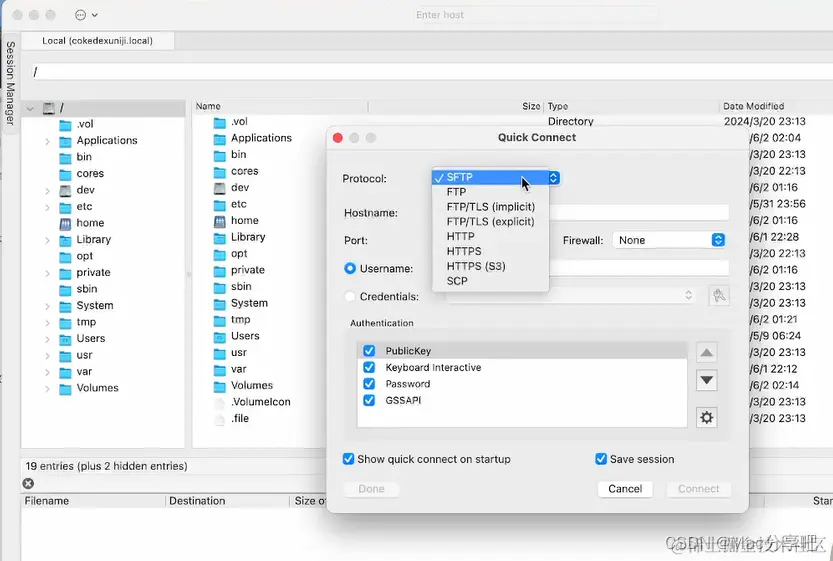The image size is (833, 561).
Task: Click the dev drive icon in tree
Action: (x=65, y=190)
